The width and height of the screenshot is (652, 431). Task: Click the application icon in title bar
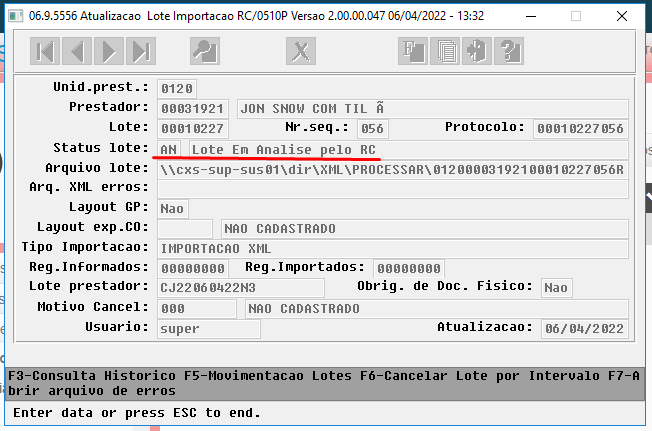[16, 16]
